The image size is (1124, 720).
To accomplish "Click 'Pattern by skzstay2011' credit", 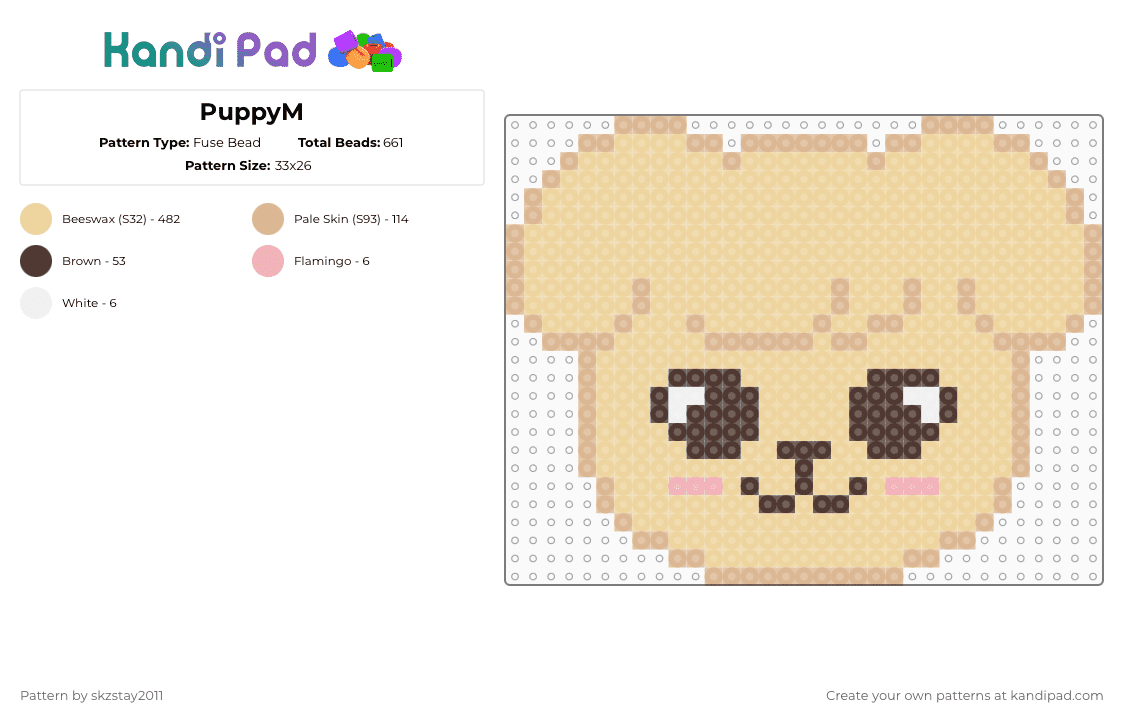I will click(92, 696).
